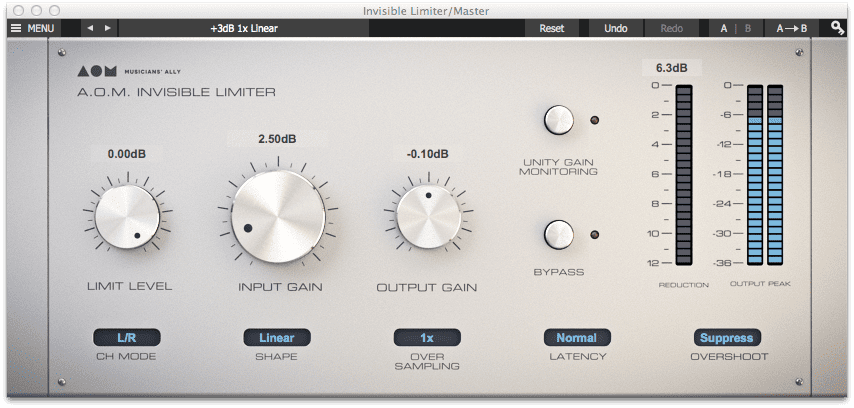This screenshot has height=408, width=854.
Task: Click the Output Gain knob
Action: 429,217
